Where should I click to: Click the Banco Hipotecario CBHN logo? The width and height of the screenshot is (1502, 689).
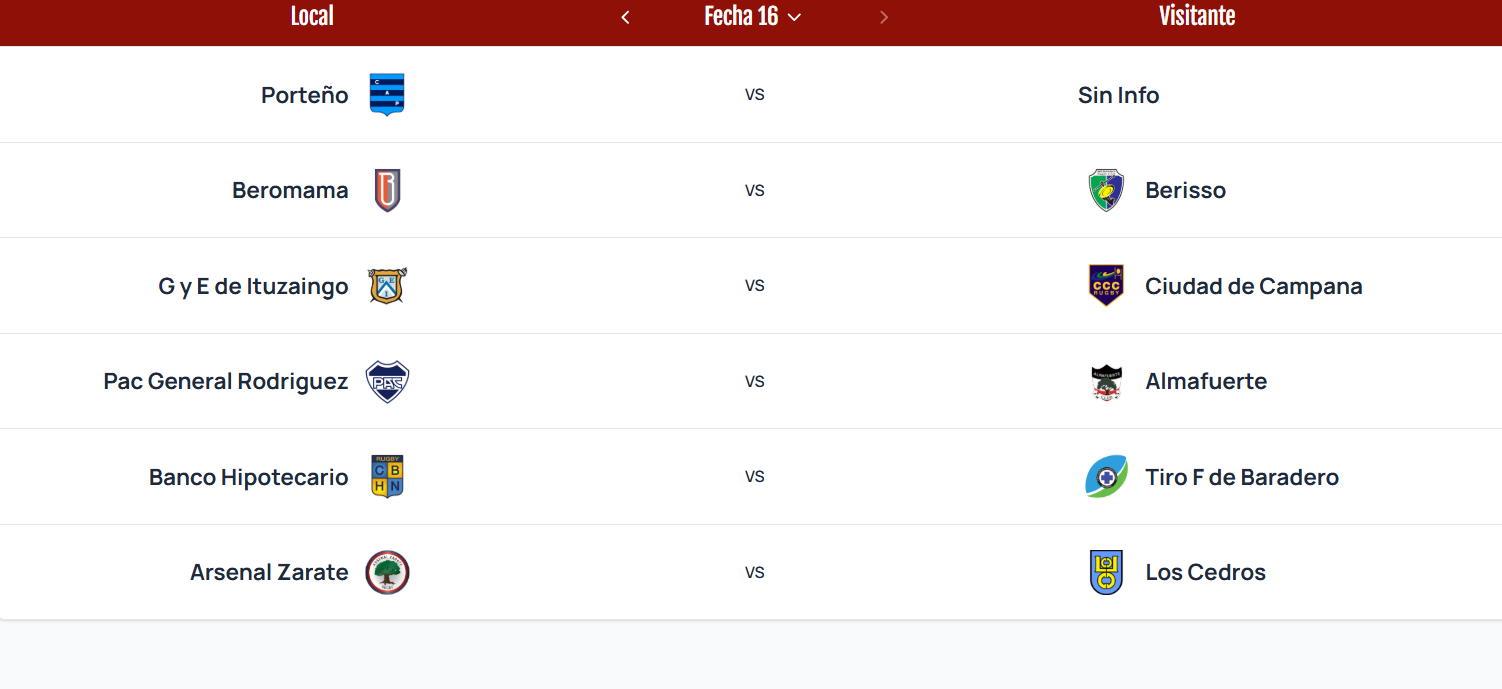tap(387, 476)
